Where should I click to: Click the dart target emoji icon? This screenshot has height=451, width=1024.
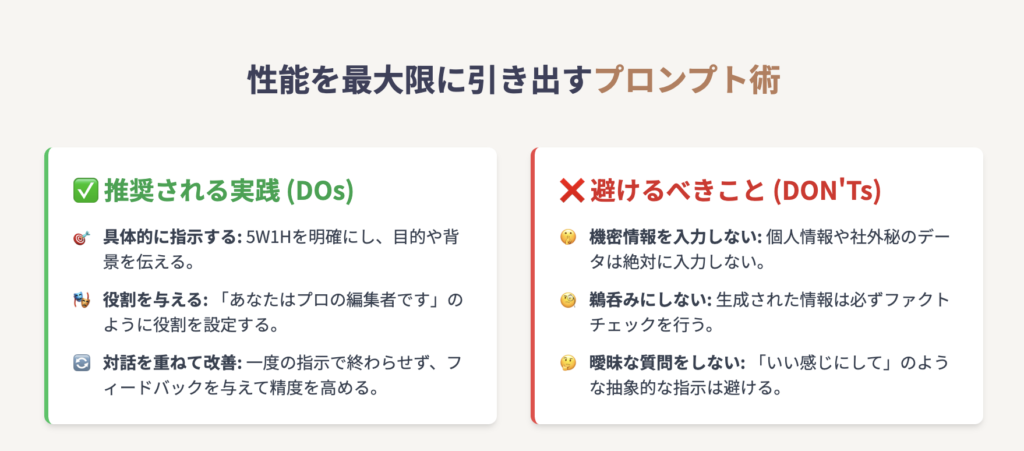coord(80,238)
